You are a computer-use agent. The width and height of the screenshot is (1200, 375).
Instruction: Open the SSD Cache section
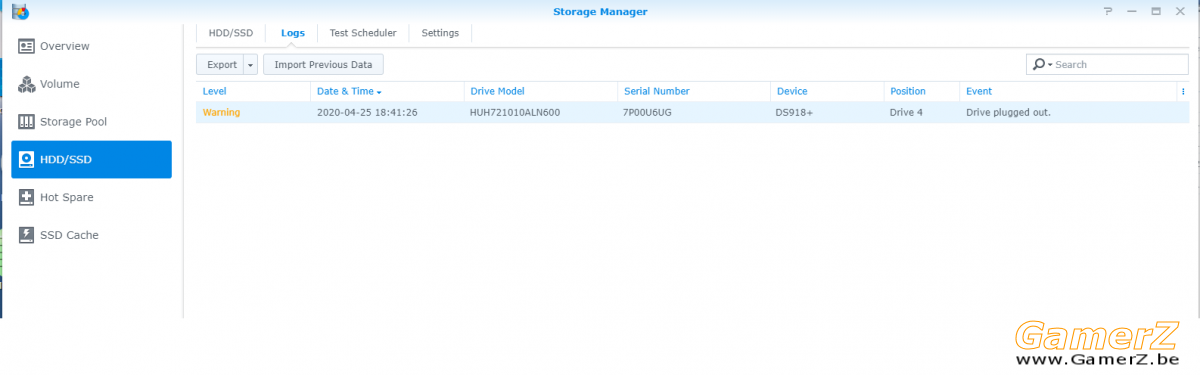[91, 235]
